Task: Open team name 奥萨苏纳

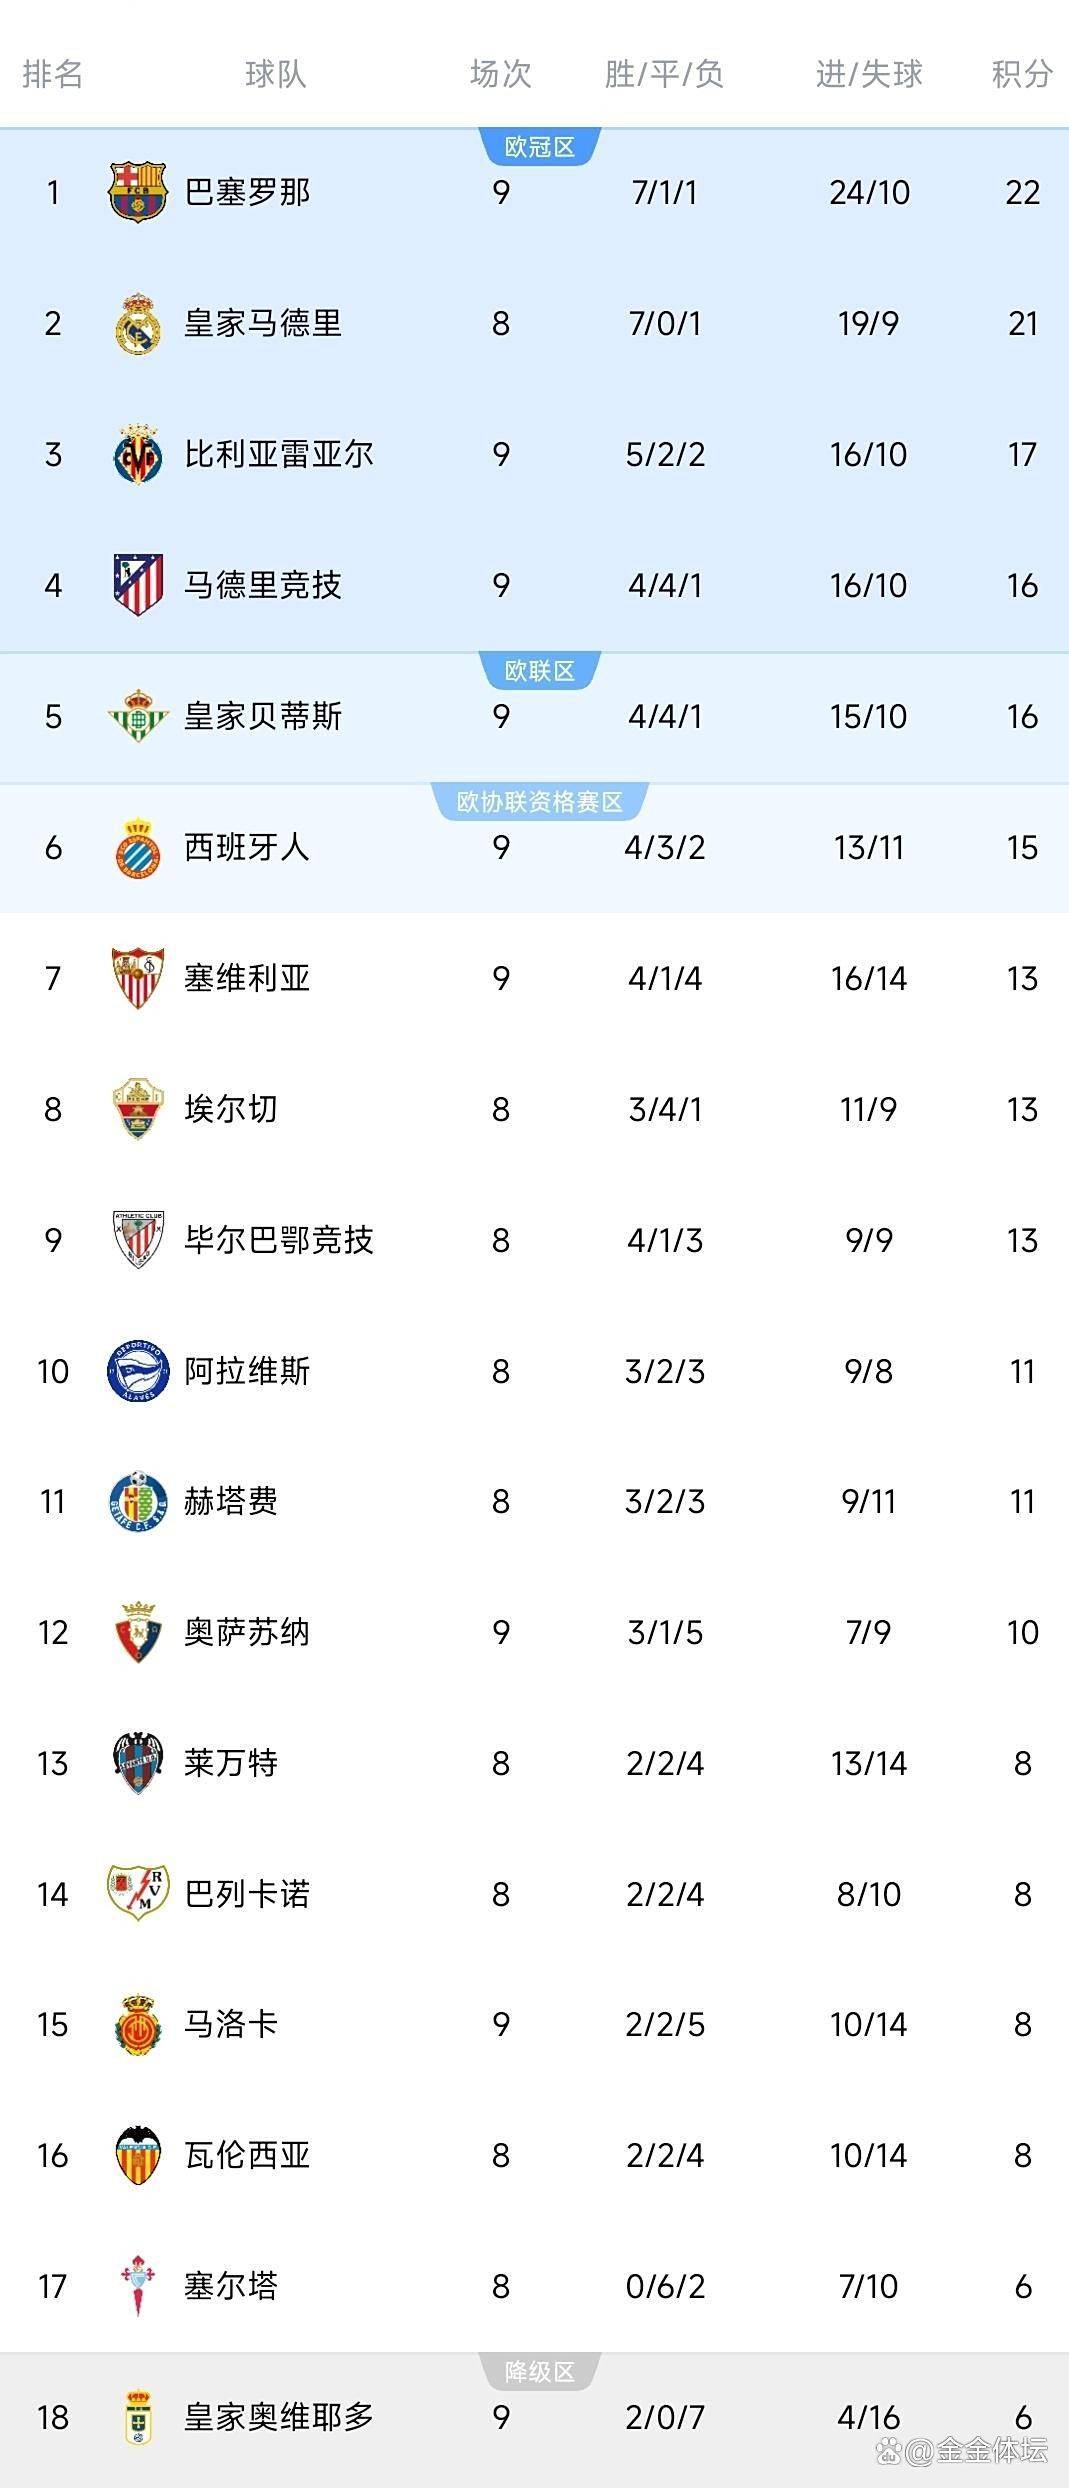Action: [x=247, y=1632]
